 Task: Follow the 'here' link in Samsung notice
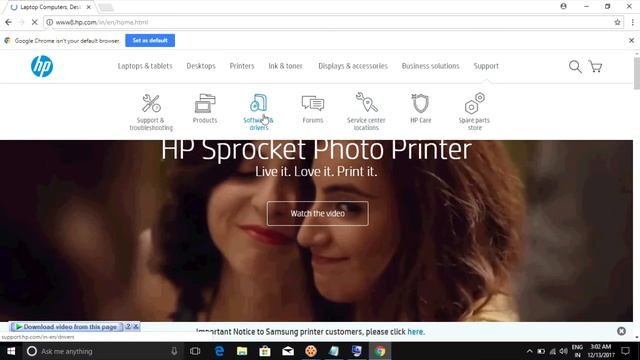(x=415, y=332)
